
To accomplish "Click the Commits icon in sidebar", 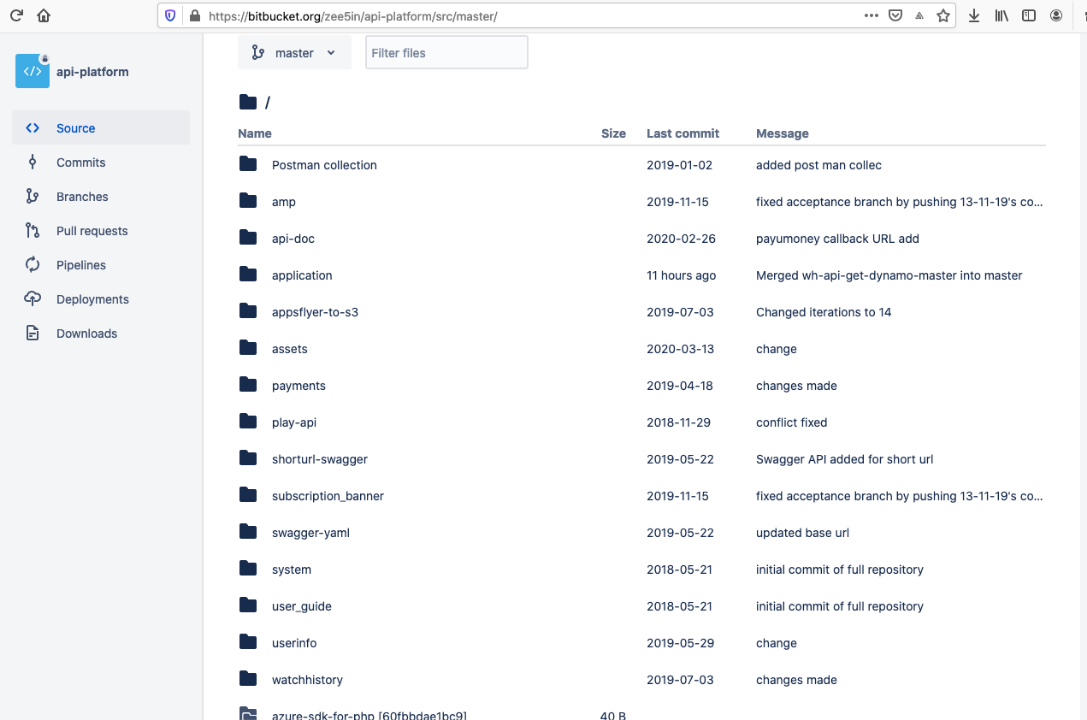I will coord(33,162).
